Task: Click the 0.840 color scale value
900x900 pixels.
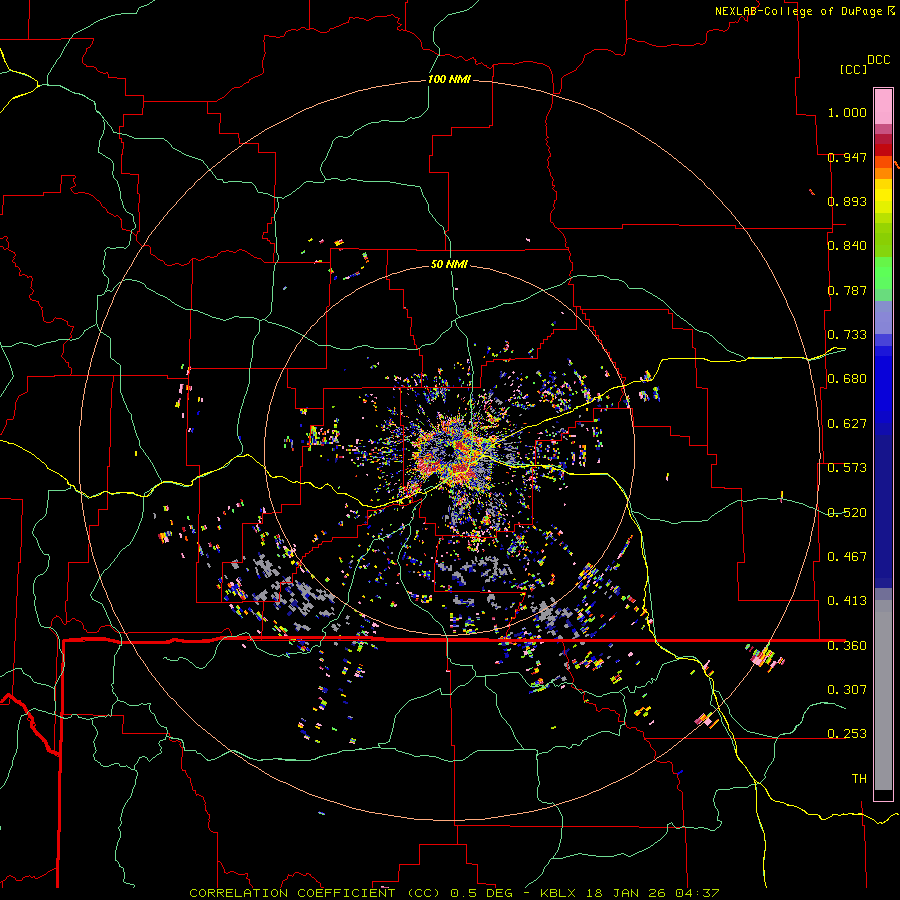Action: 847,246
